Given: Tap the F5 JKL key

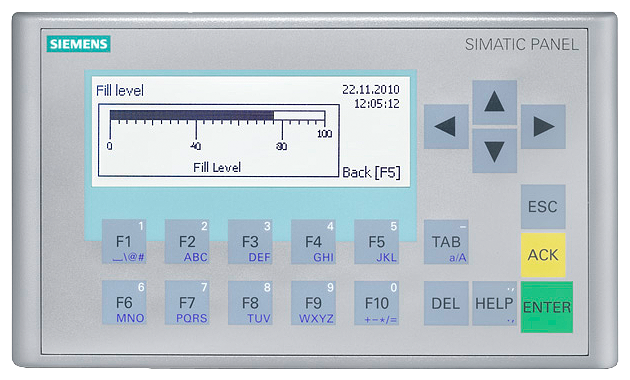Looking at the screenshot, I should point(376,242).
